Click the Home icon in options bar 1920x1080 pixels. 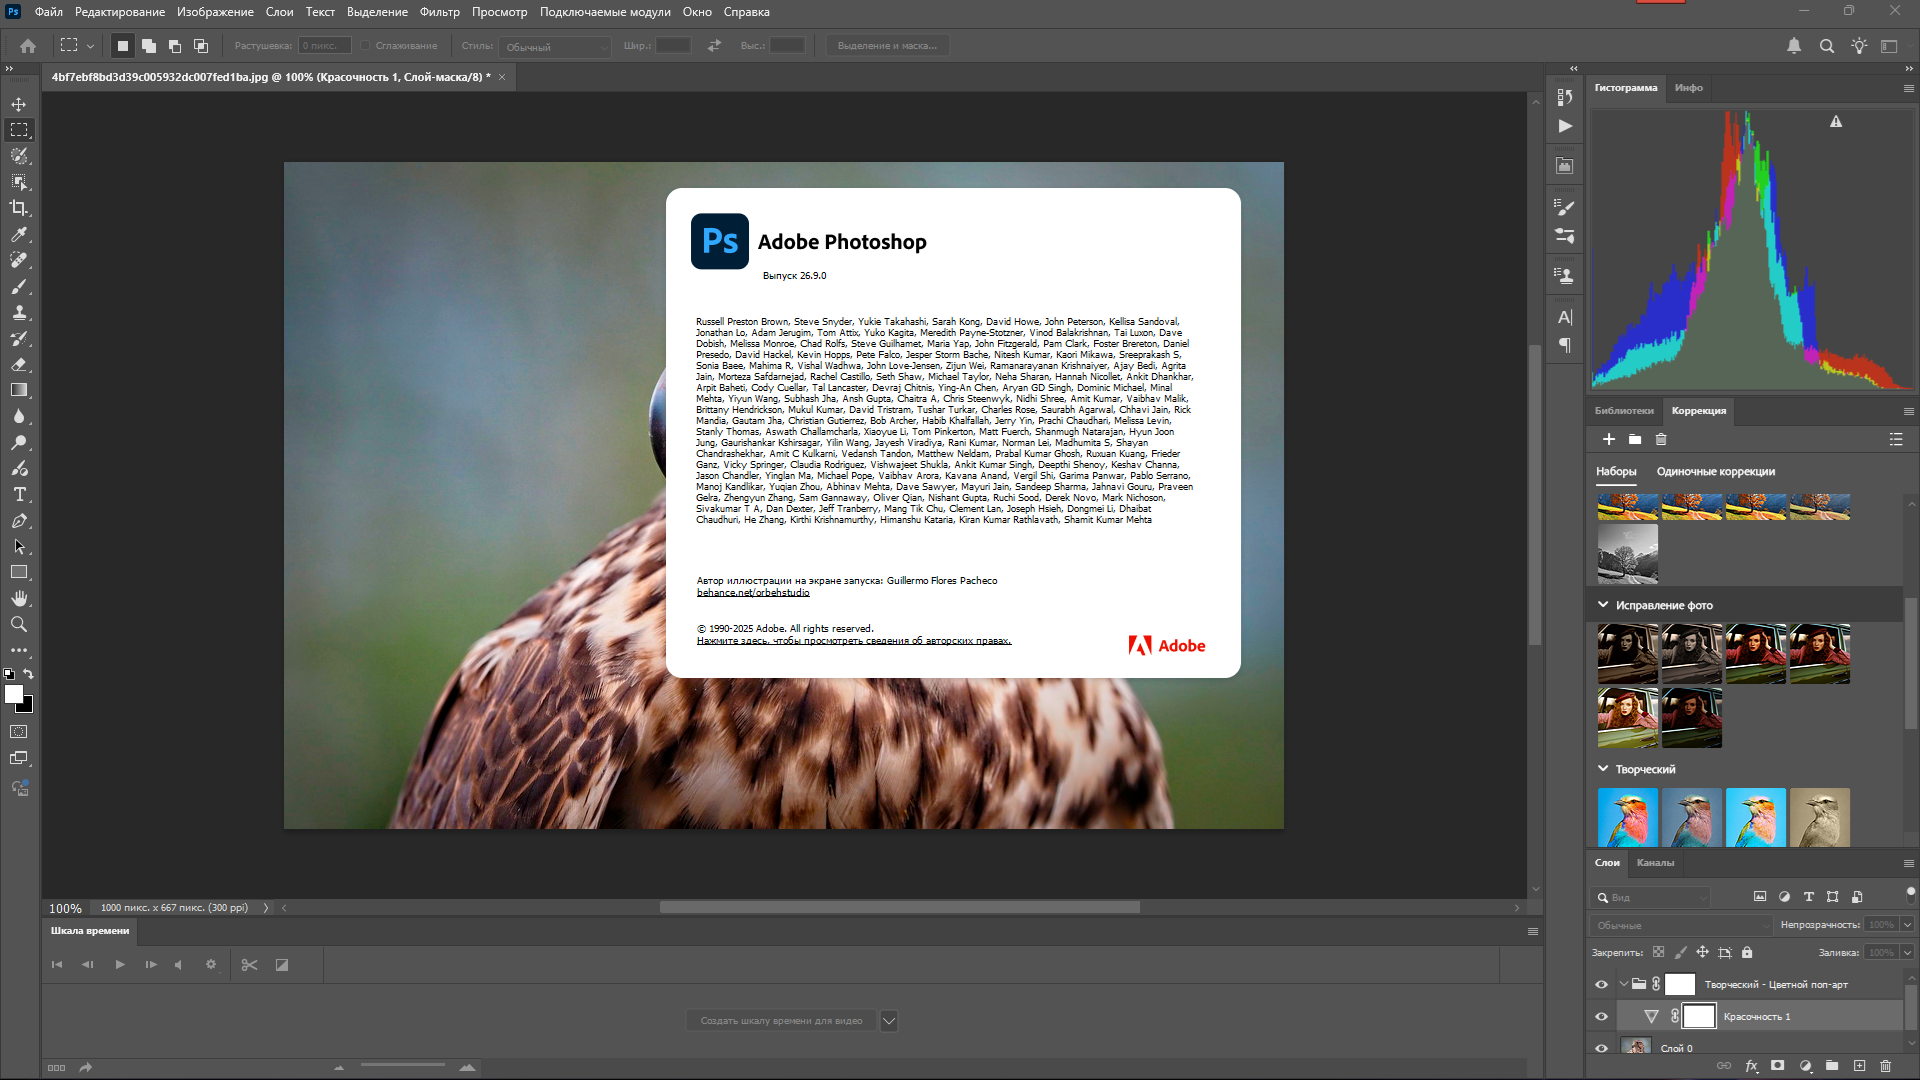[x=28, y=46]
